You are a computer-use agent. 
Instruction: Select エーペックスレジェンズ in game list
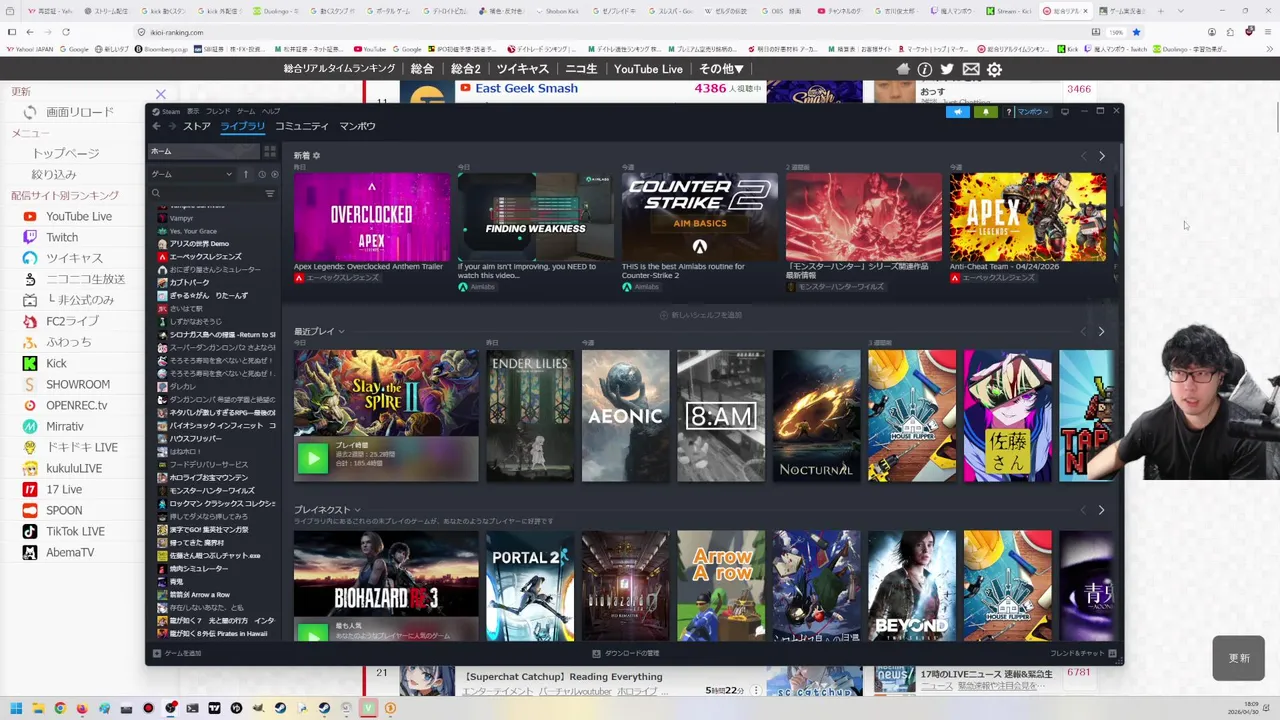pos(205,257)
